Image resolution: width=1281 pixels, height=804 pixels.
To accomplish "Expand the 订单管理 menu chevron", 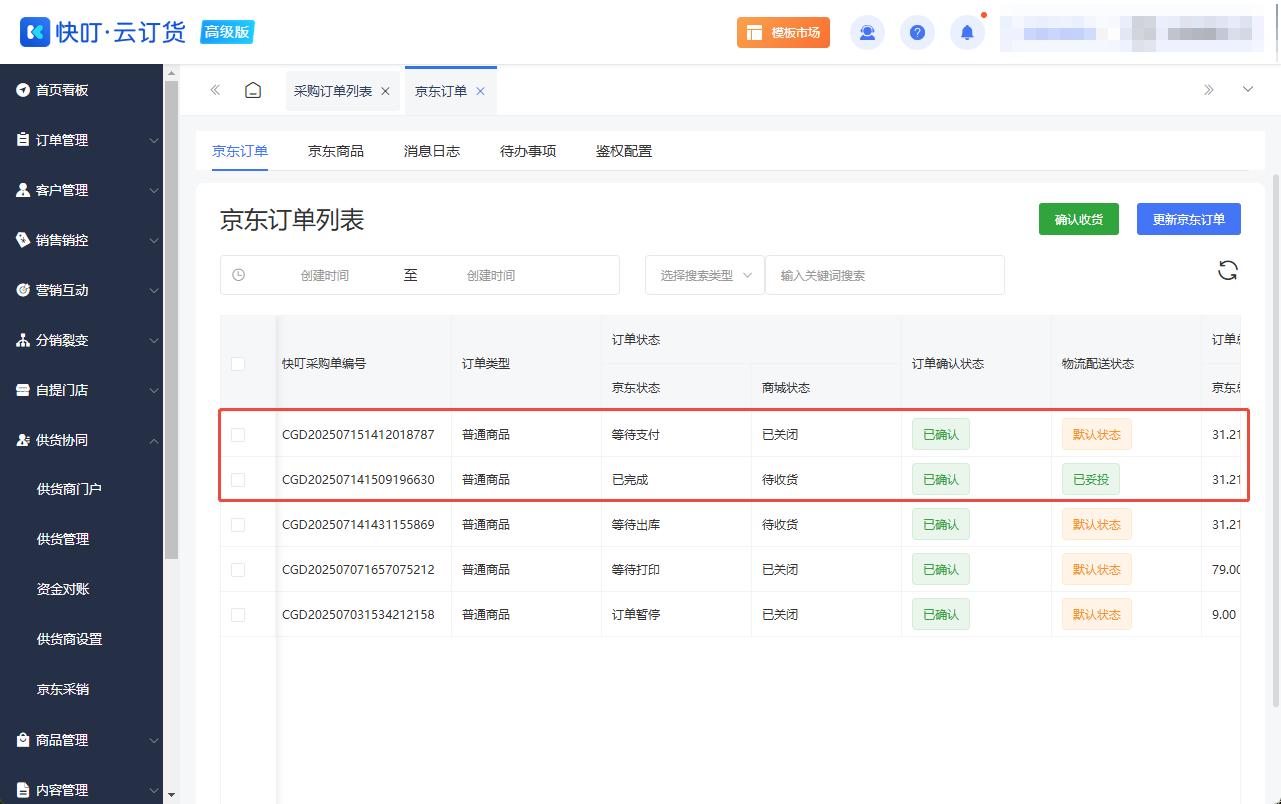I will [154, 141].
